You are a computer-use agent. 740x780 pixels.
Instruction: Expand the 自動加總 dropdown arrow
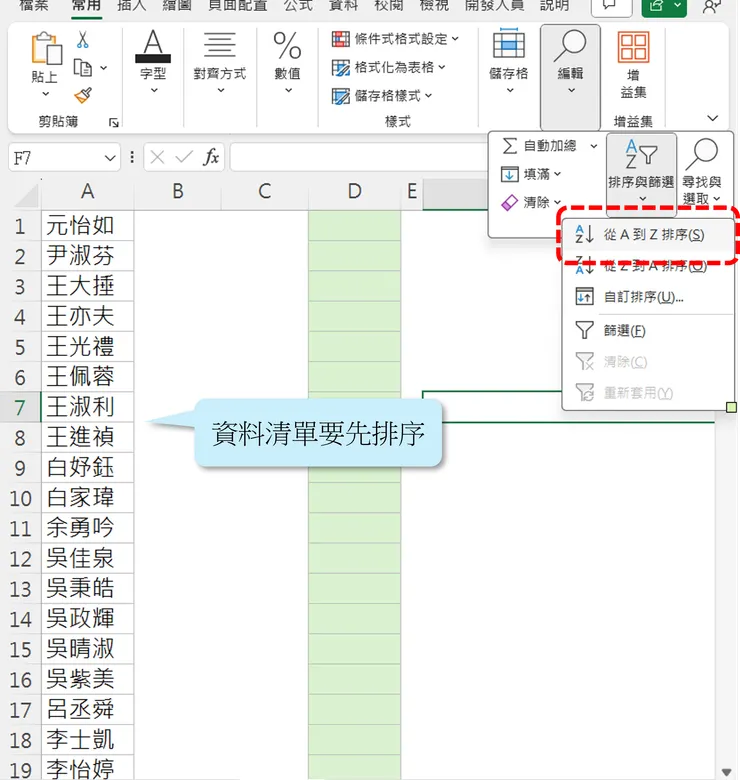[594, 146]
